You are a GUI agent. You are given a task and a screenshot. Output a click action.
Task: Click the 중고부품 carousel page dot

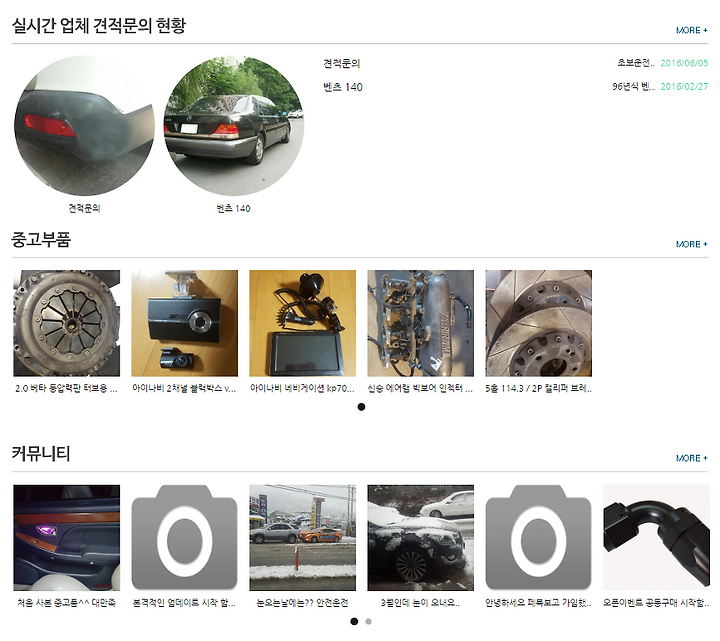coord(361,407)
